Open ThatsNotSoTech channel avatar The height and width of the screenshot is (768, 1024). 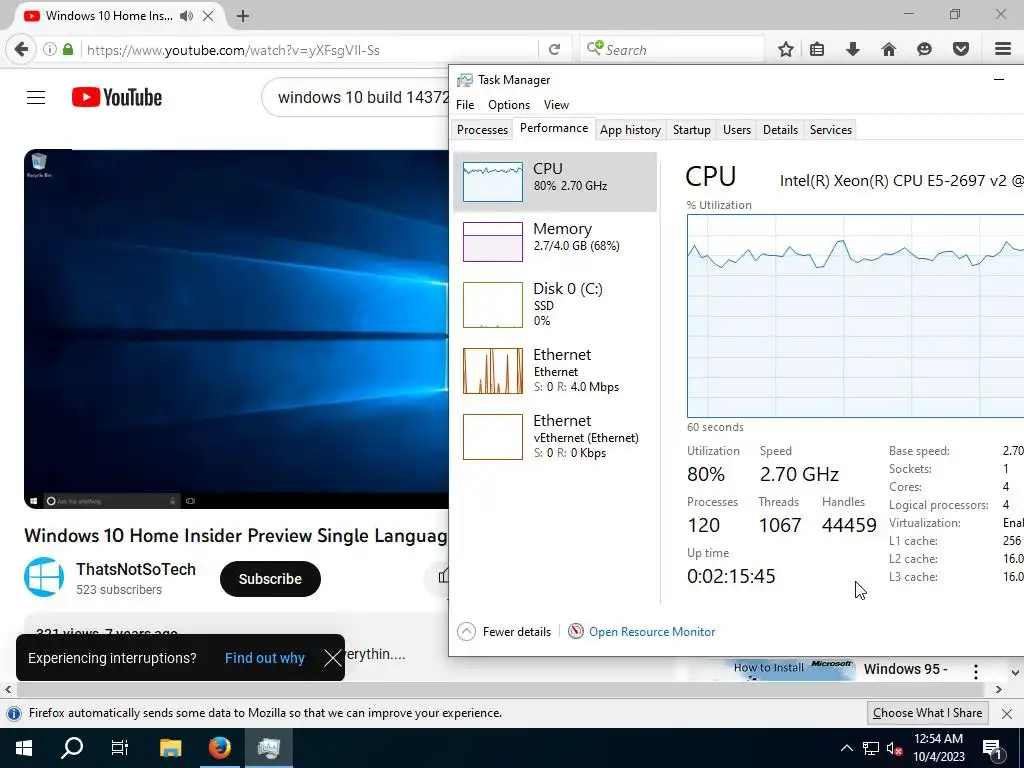coord(44,577)
